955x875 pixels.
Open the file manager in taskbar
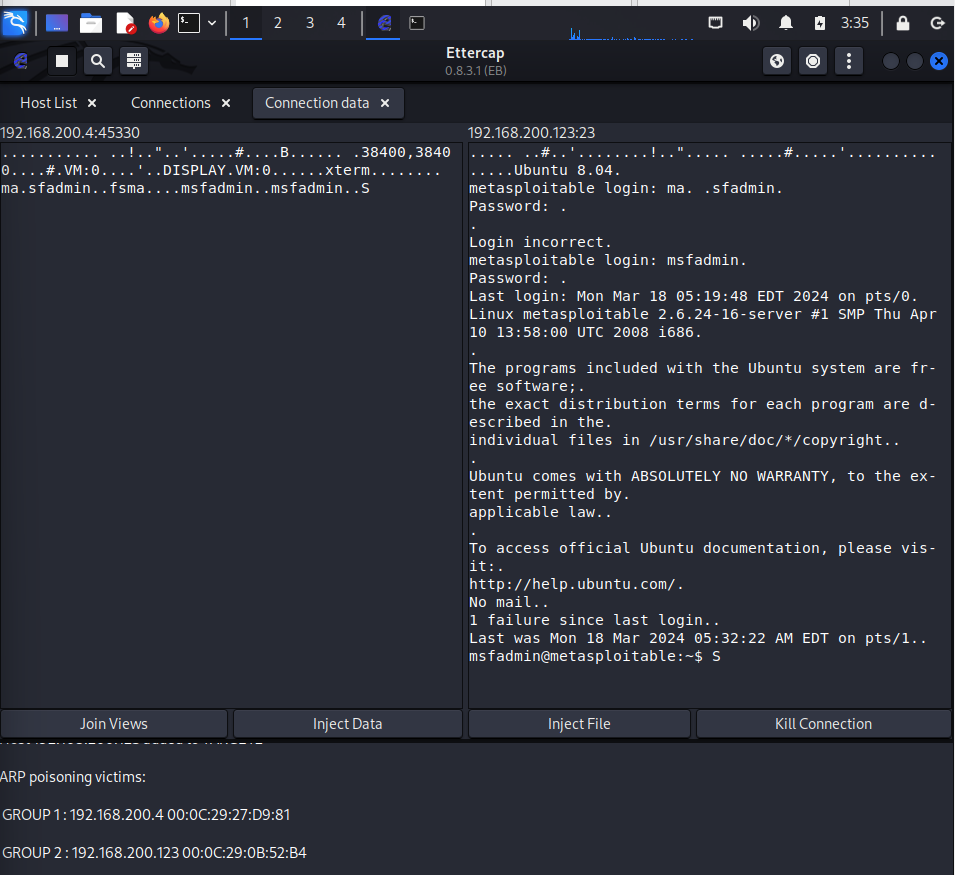coord(91,23)
